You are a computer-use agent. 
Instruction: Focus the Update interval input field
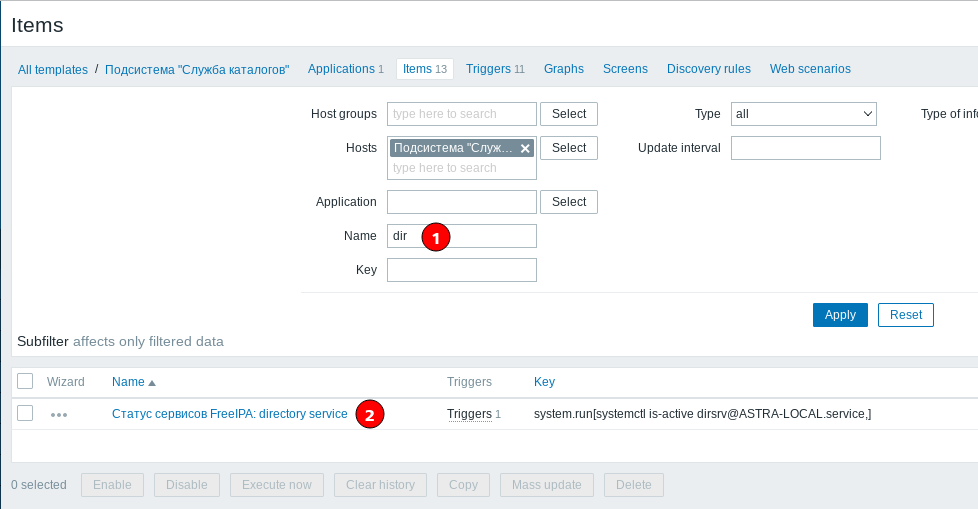point(805,148)
